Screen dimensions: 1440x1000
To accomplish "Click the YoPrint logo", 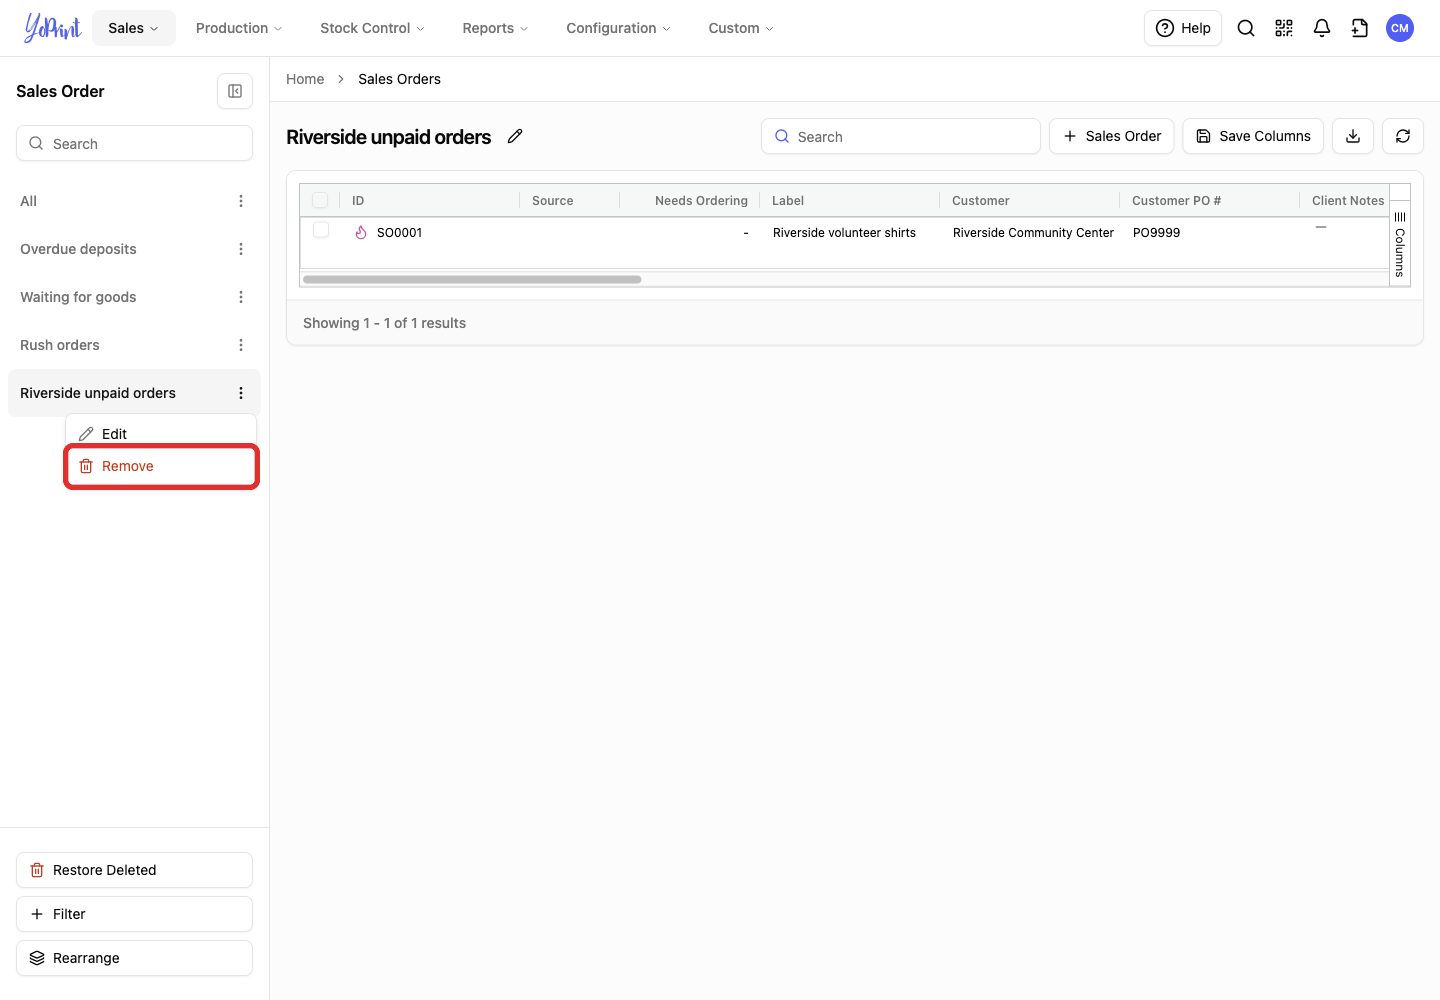I will click(x=52, y=28).
